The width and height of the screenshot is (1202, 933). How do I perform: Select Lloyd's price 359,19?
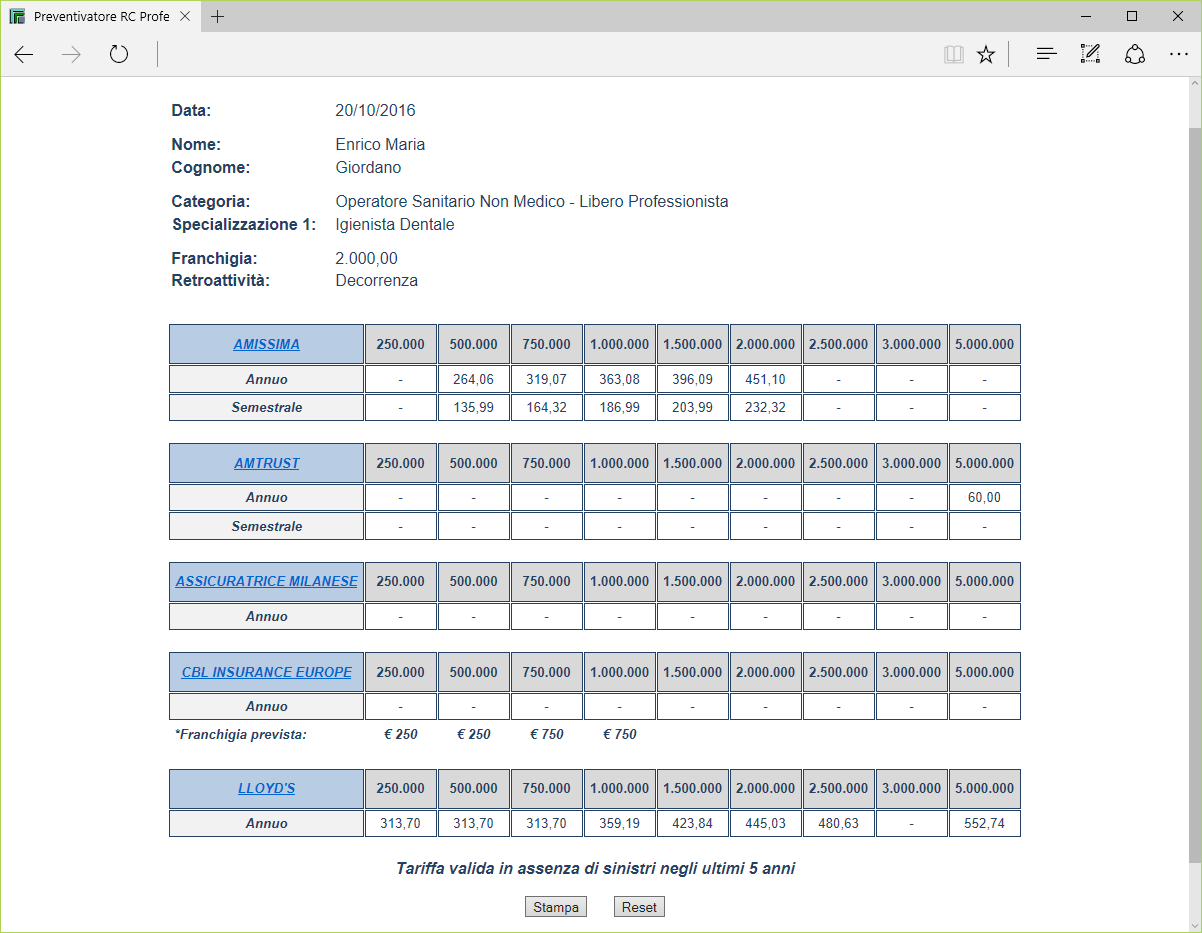pyautogui.click(x=620, y=823)
